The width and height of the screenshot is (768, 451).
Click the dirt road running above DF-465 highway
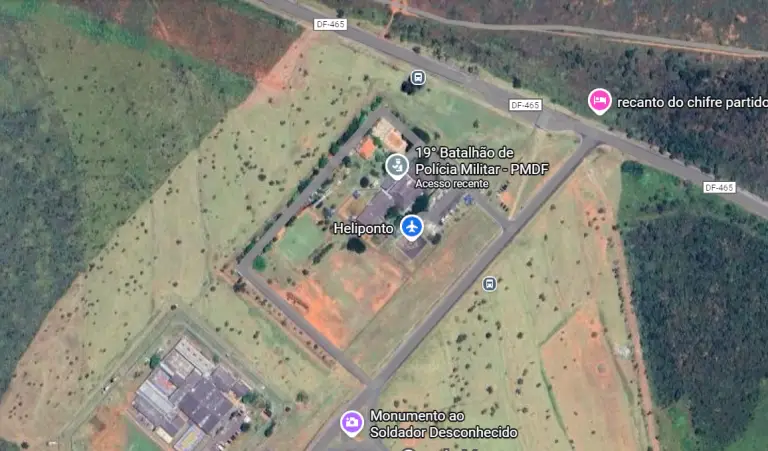(578, 31)
